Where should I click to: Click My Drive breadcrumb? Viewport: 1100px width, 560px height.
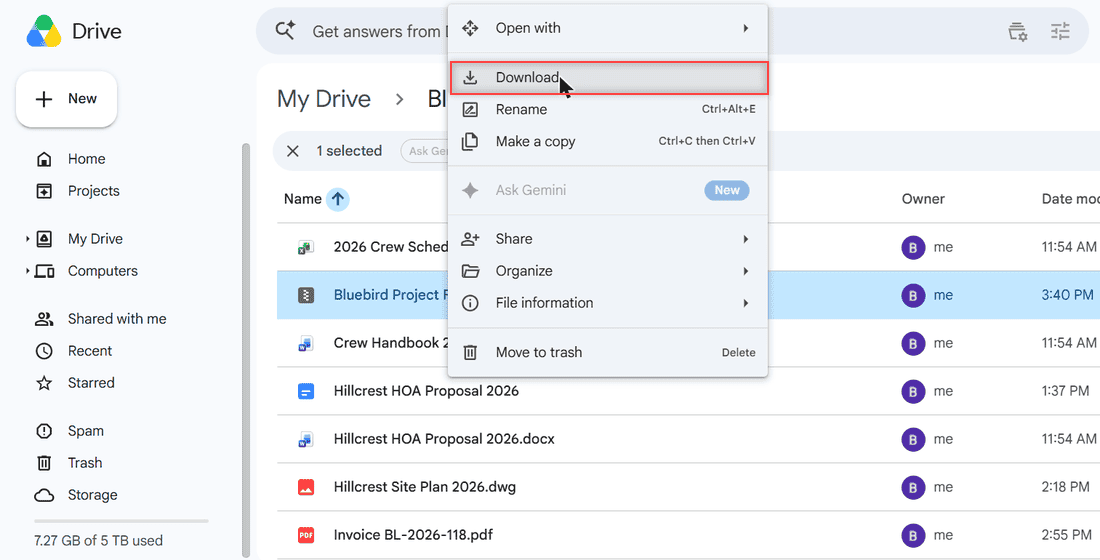[323, 99]
